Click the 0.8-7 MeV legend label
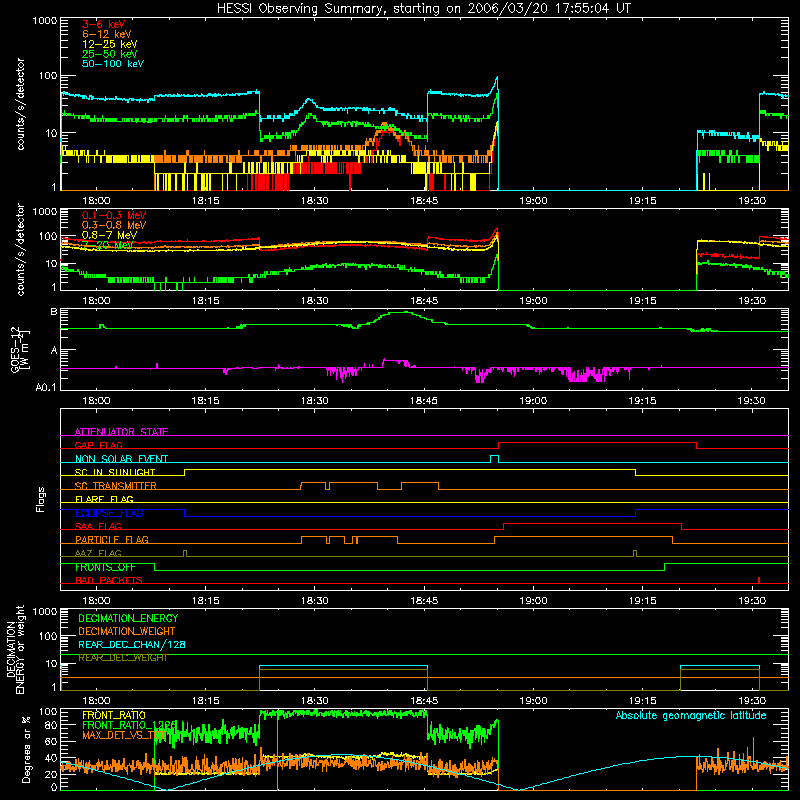800x800 pixels. pyautogui.click(x=109, y=235)
